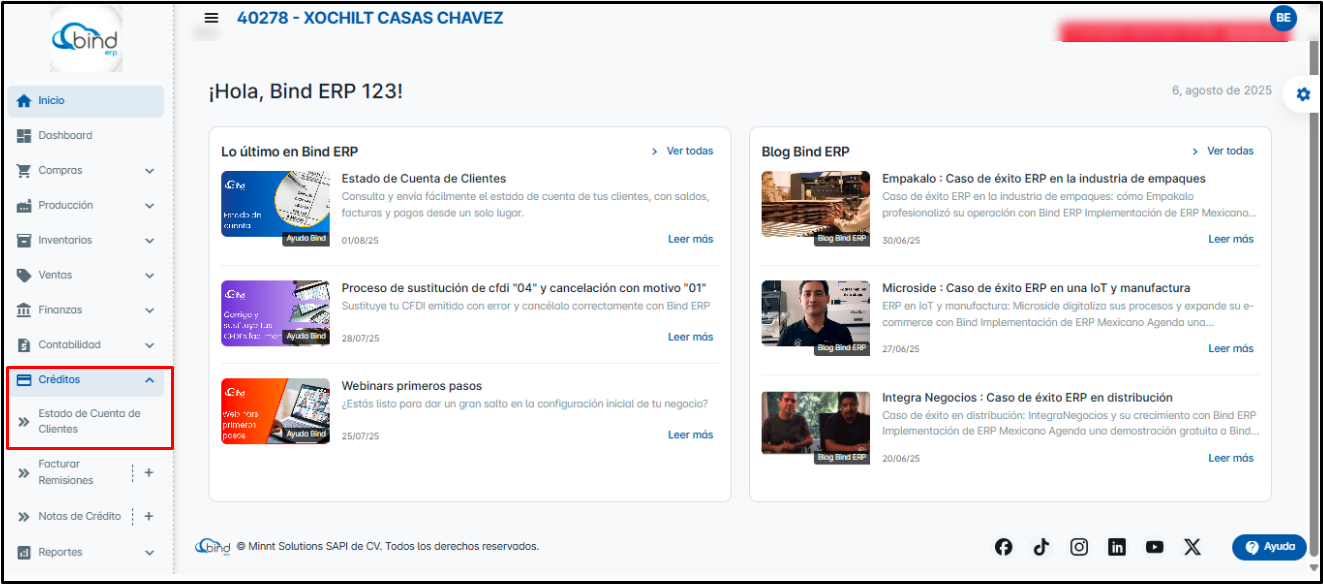Open the settings gear icon
1323x584 pixels.
(1302, 94)
